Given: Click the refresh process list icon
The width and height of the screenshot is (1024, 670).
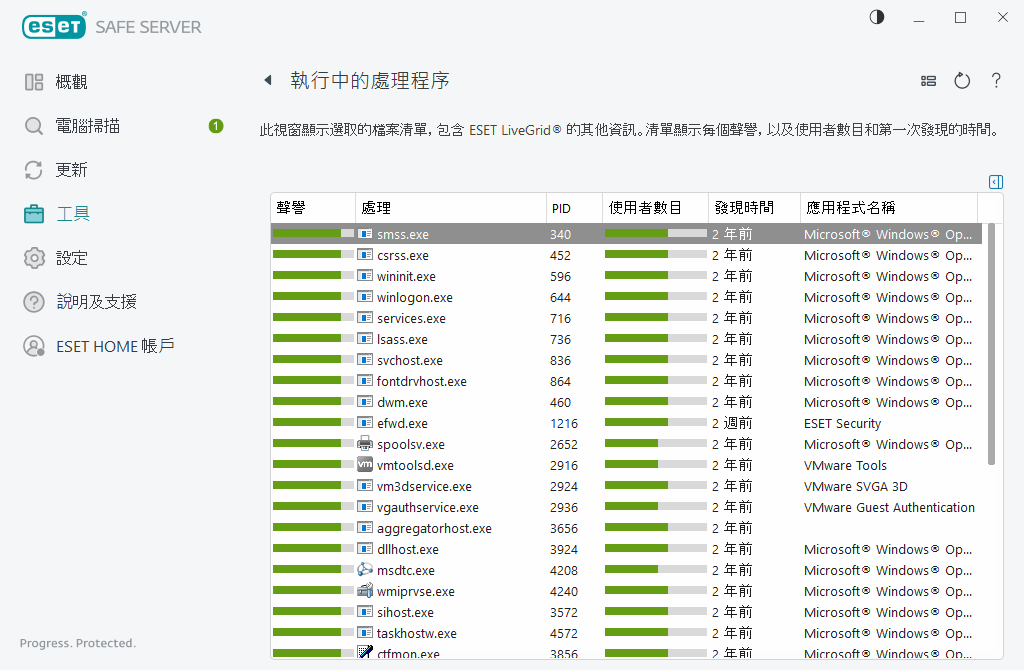Looking at the screenshot, I should pos(962,81).
